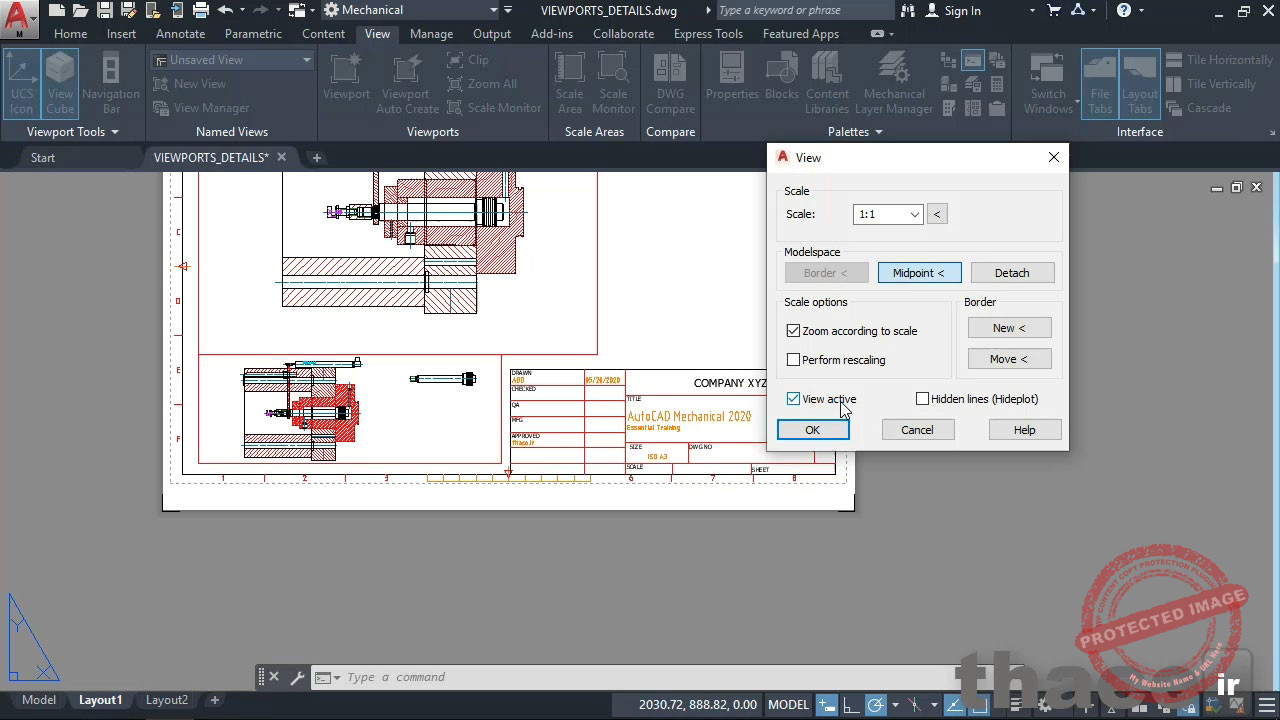Uncheck Zoom according to scale checkbox

(x=794, y=331)
